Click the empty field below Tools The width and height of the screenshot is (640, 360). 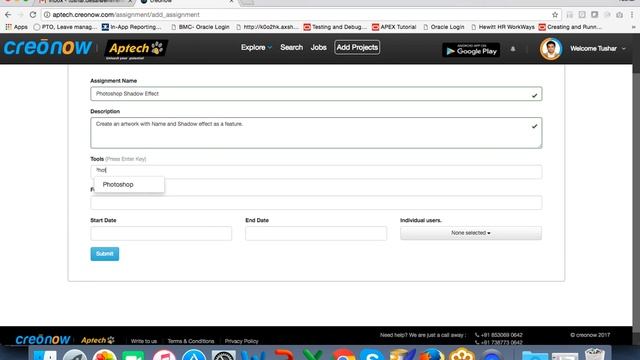click(316, 203)
